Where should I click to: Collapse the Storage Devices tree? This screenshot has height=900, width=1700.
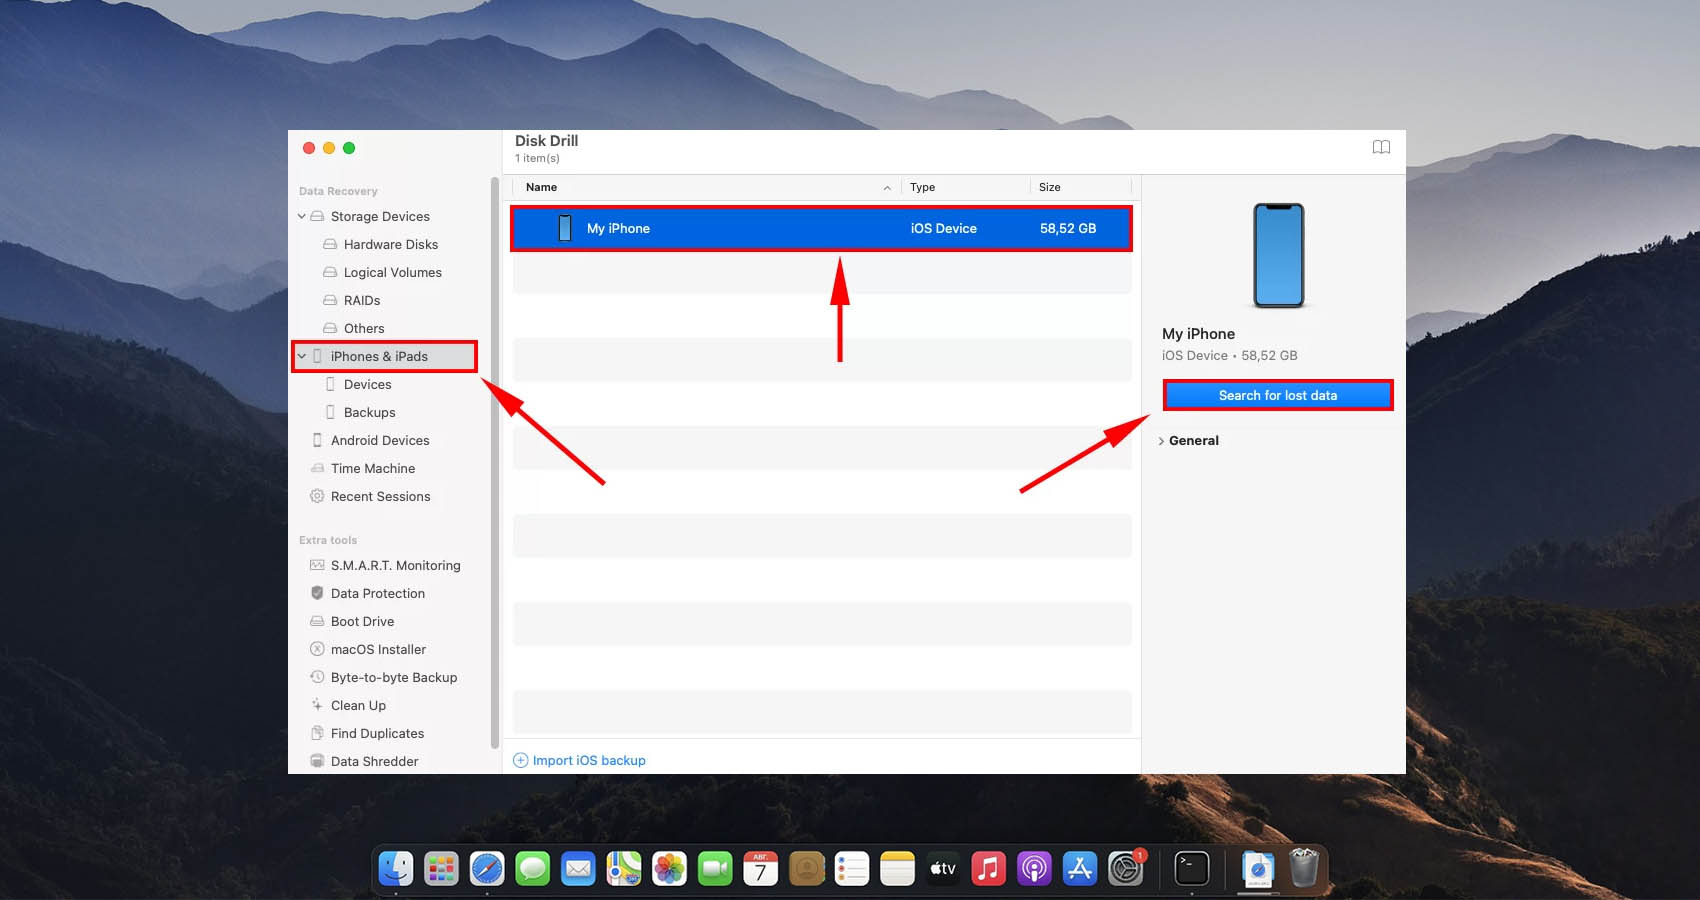point(302,216)
